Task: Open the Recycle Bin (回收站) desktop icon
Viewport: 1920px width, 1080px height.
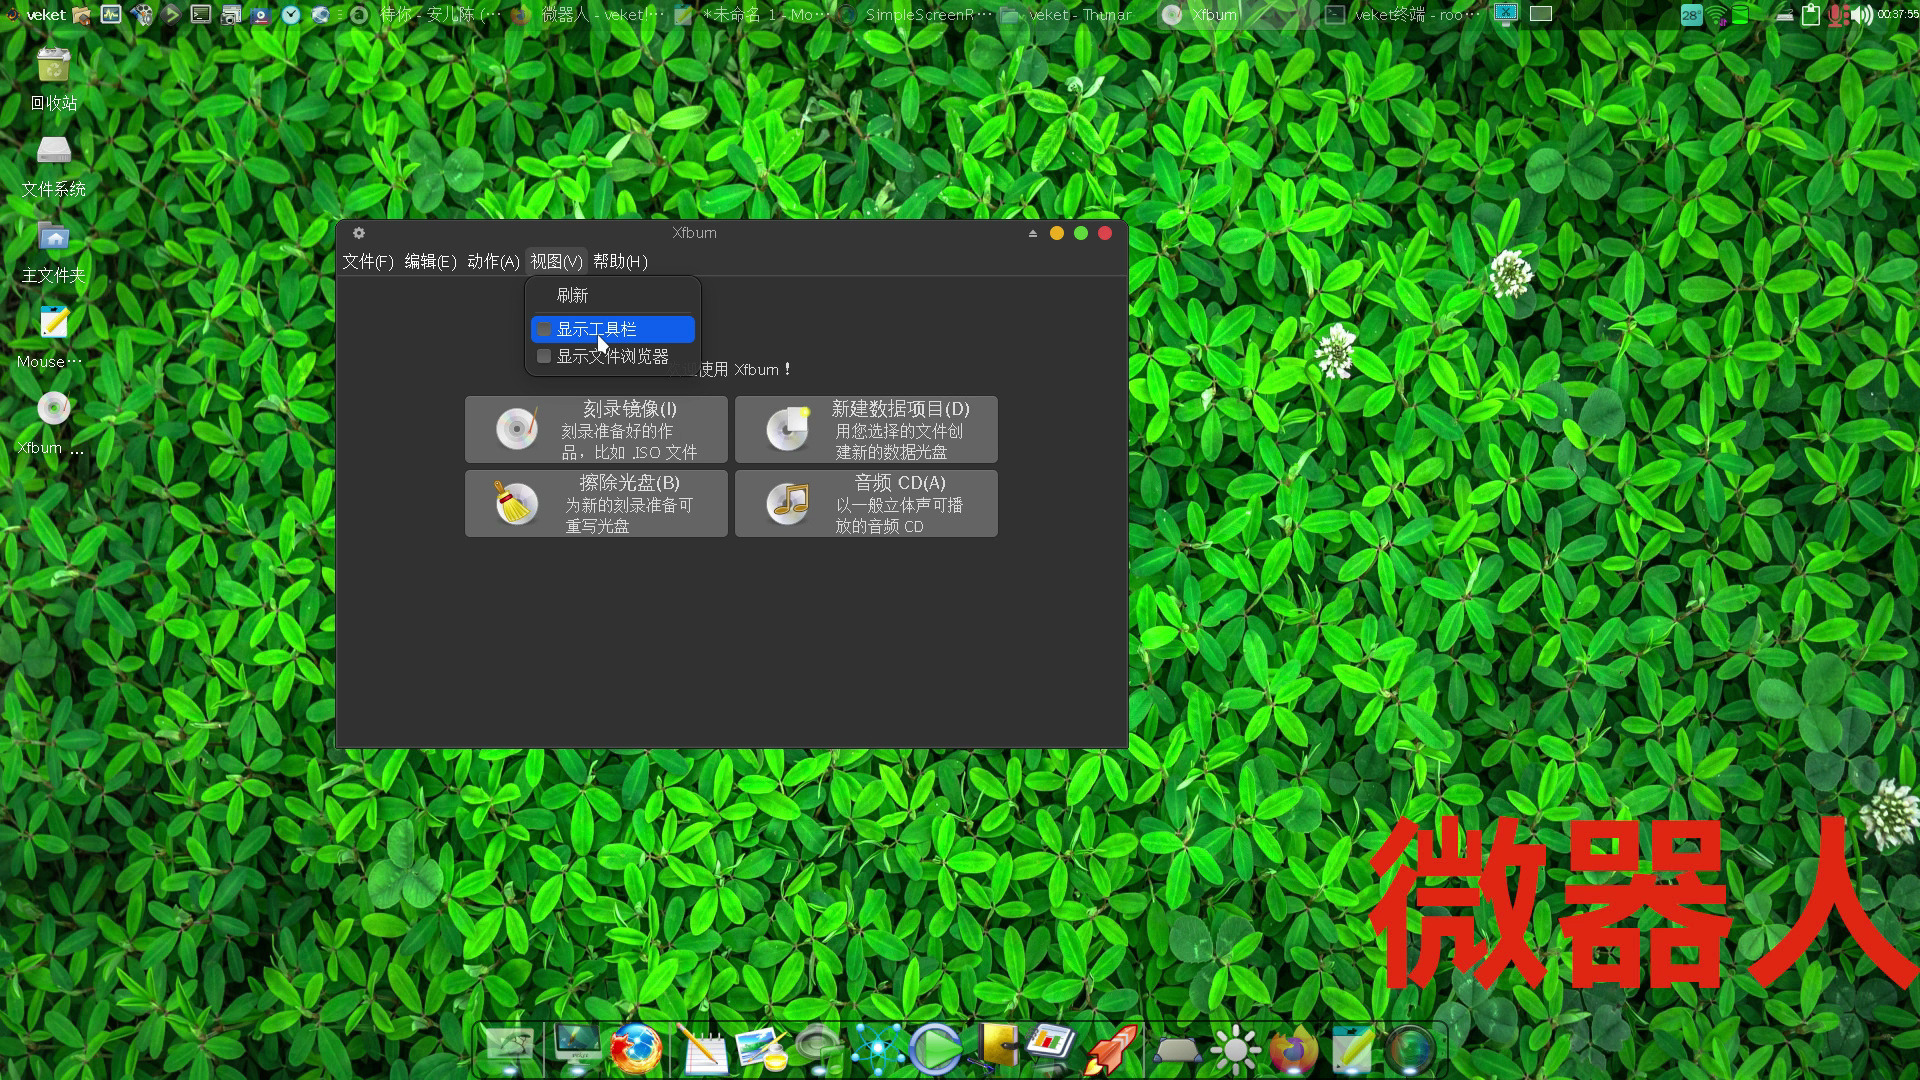Action: pos(53,67)
